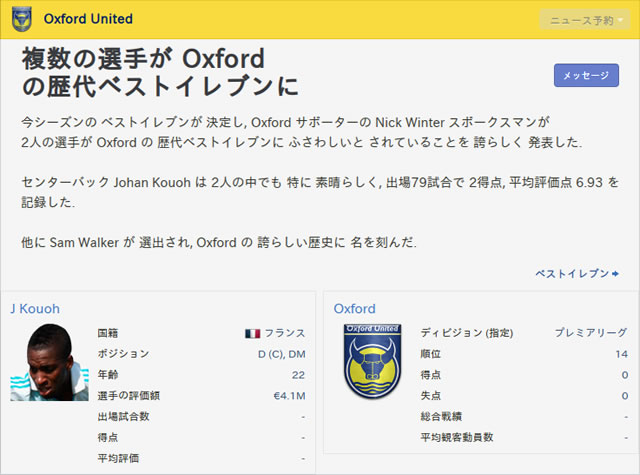The height and width of the screenshot is (475, 640).
Task: Select the D (C), DM position value
Action: (x=282, y=354)
